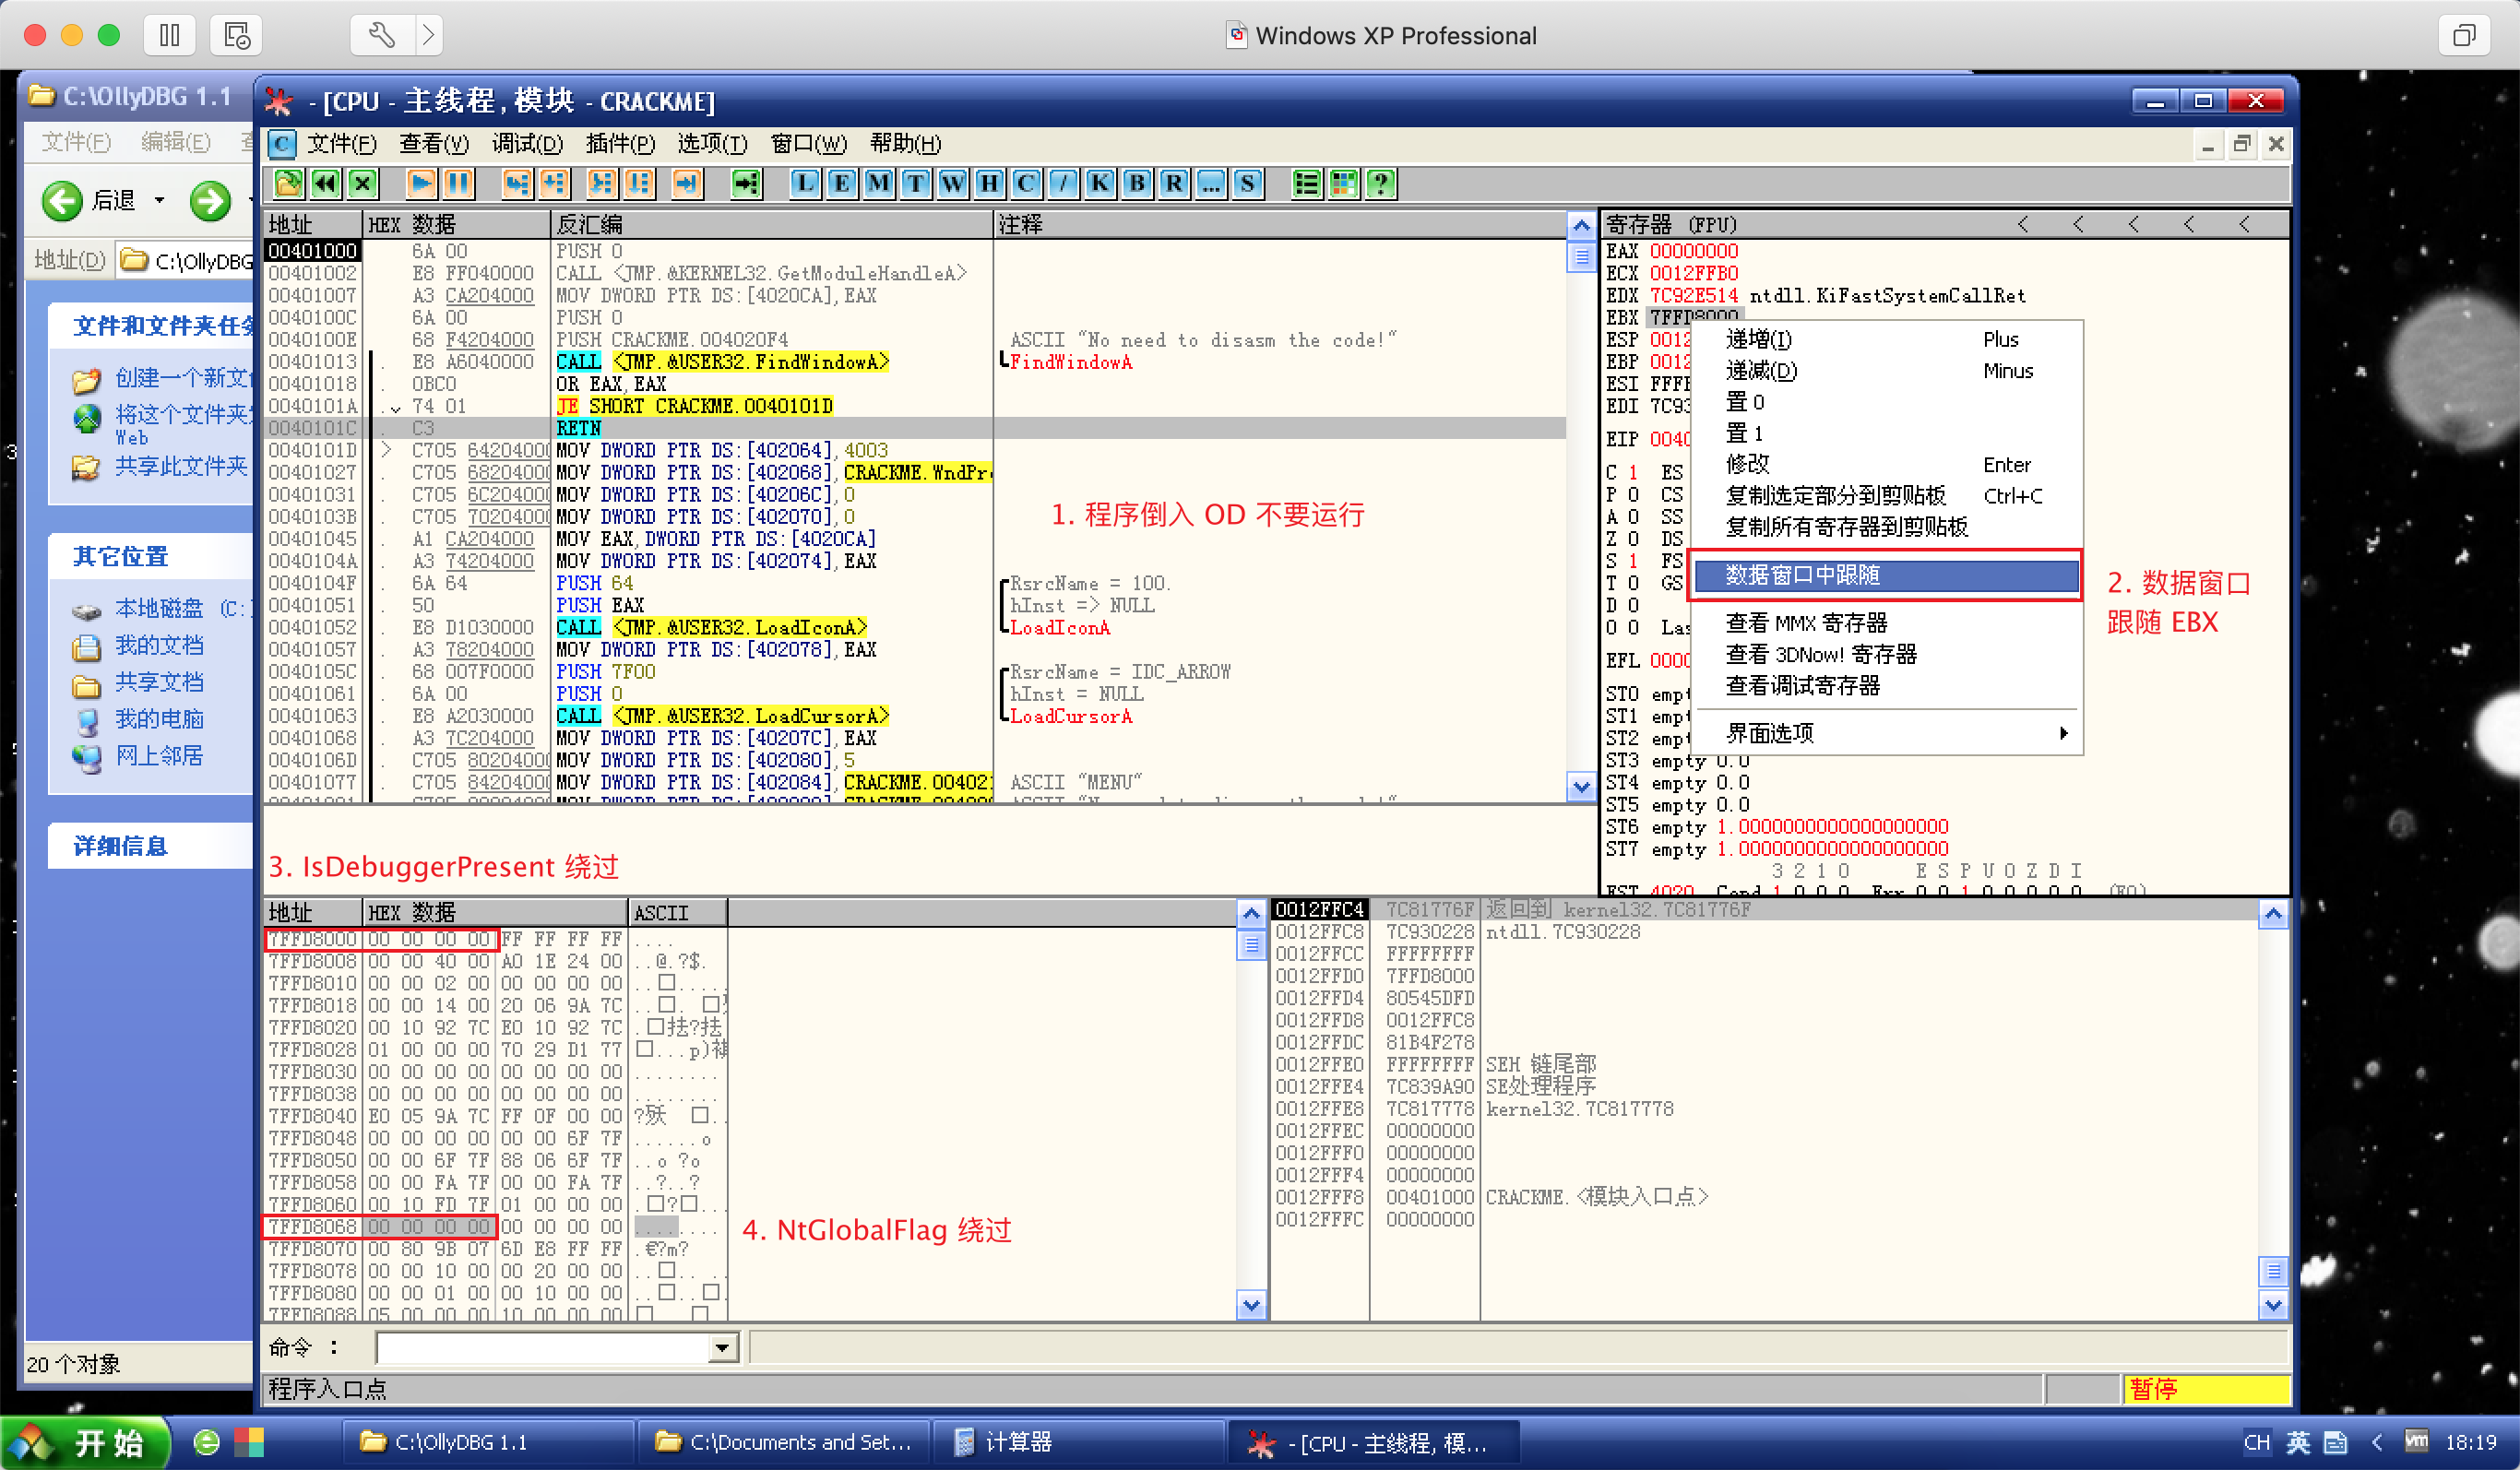Viewport: 2520px width, 1470px height.
Task: Open the 调试(D) menu
Action: [527, 144]
